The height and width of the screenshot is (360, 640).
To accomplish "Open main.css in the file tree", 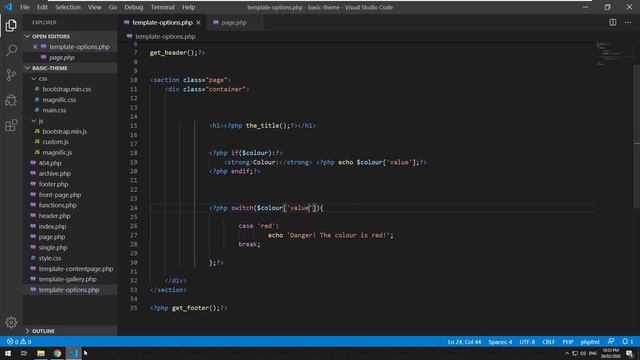I will [x=54, y=110].
